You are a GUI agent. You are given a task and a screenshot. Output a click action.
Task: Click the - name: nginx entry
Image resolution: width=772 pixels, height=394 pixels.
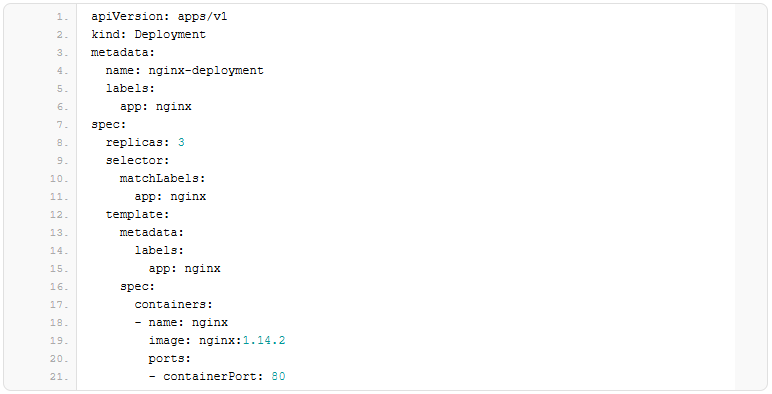181,323
